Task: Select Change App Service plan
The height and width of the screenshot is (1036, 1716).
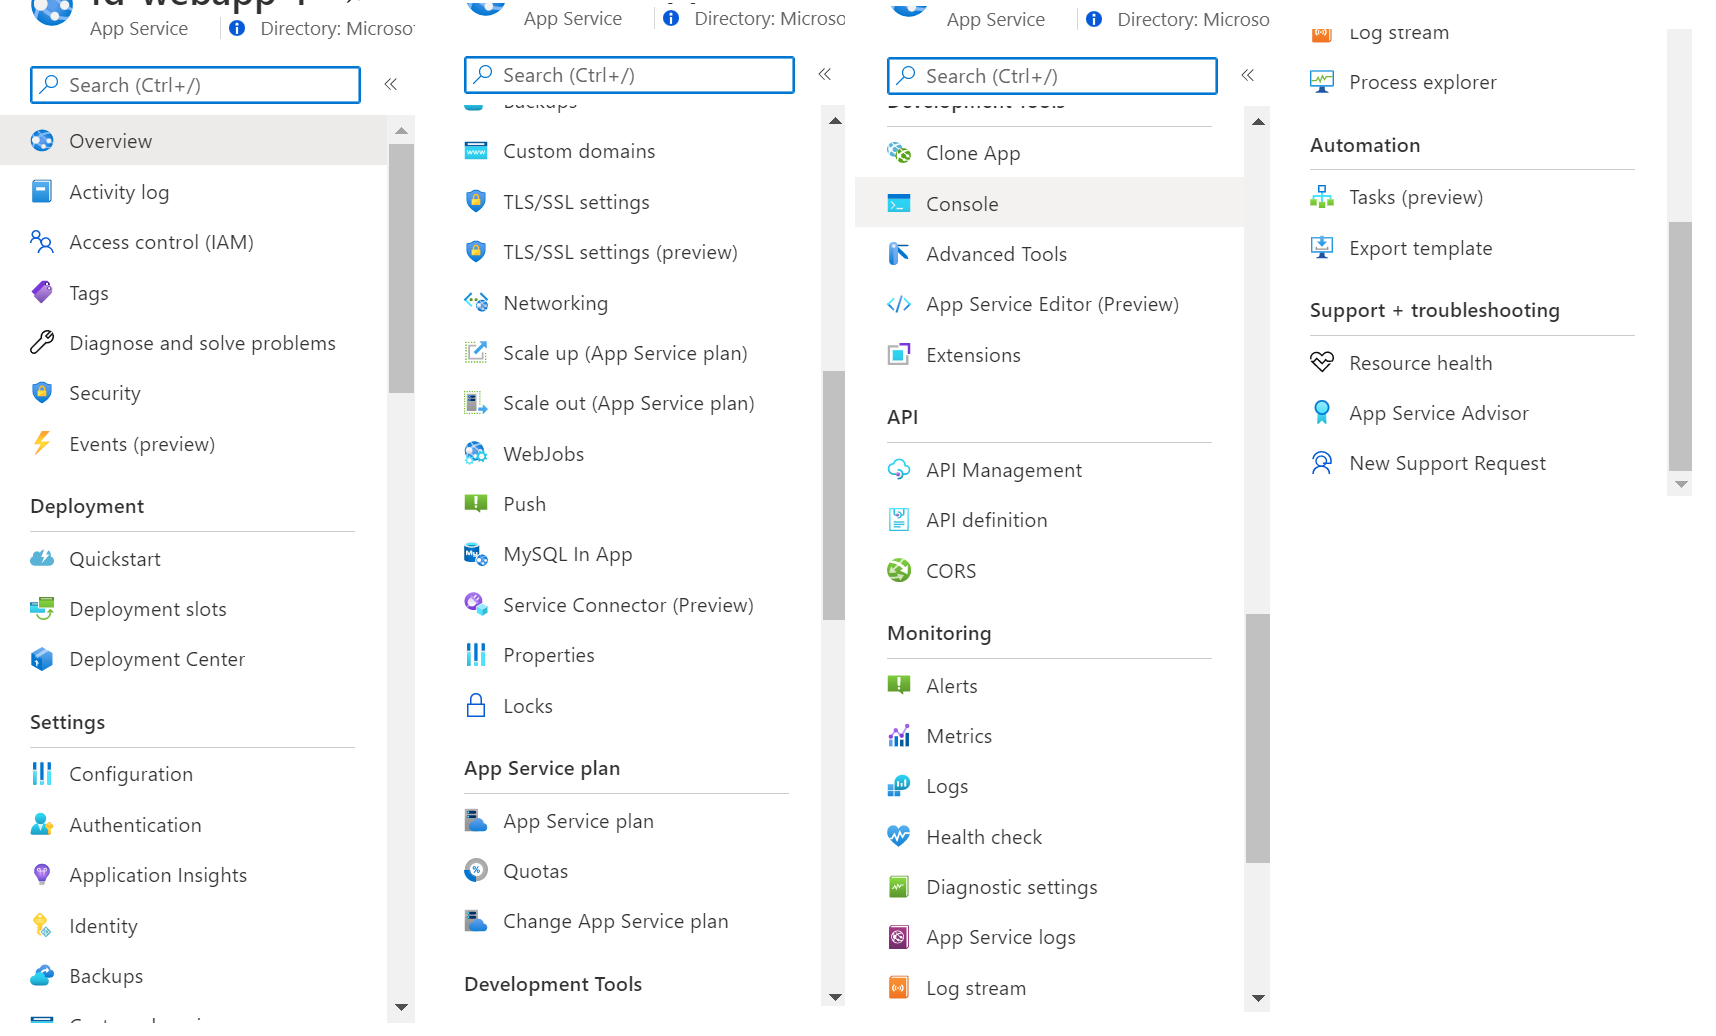Action: pyautogui.click(x=615, y=921)
